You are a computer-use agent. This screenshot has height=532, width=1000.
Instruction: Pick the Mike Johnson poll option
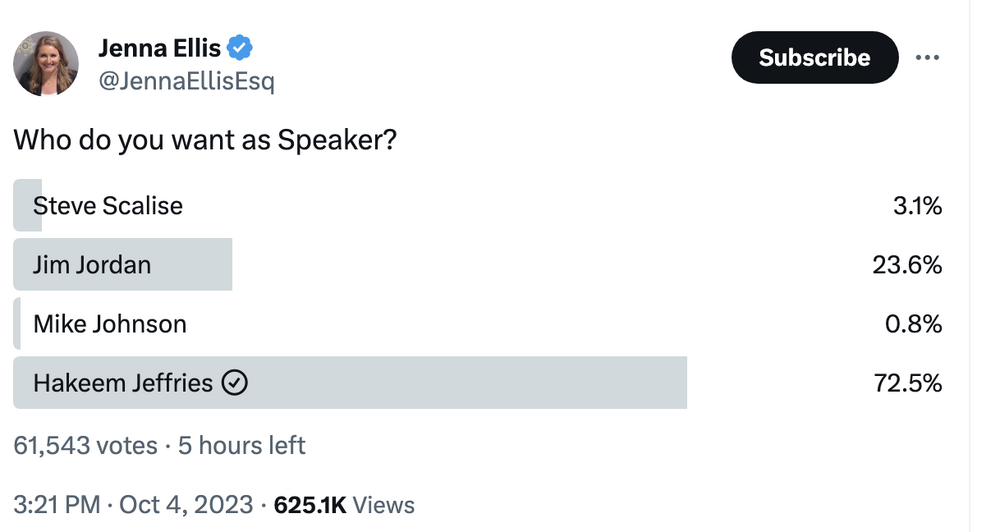point(110,324)
